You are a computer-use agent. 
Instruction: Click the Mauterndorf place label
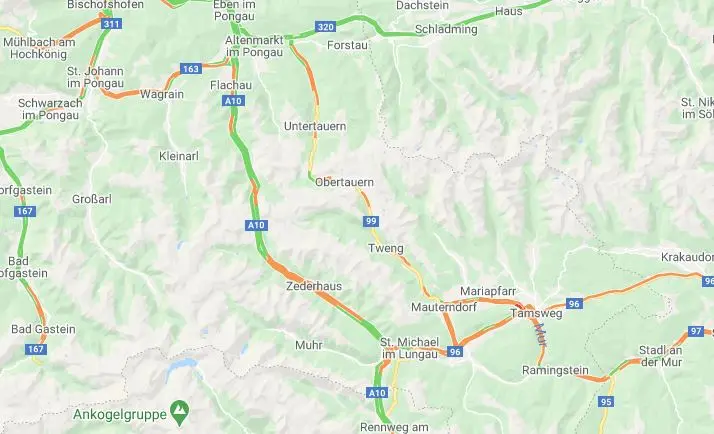(444, 307)
